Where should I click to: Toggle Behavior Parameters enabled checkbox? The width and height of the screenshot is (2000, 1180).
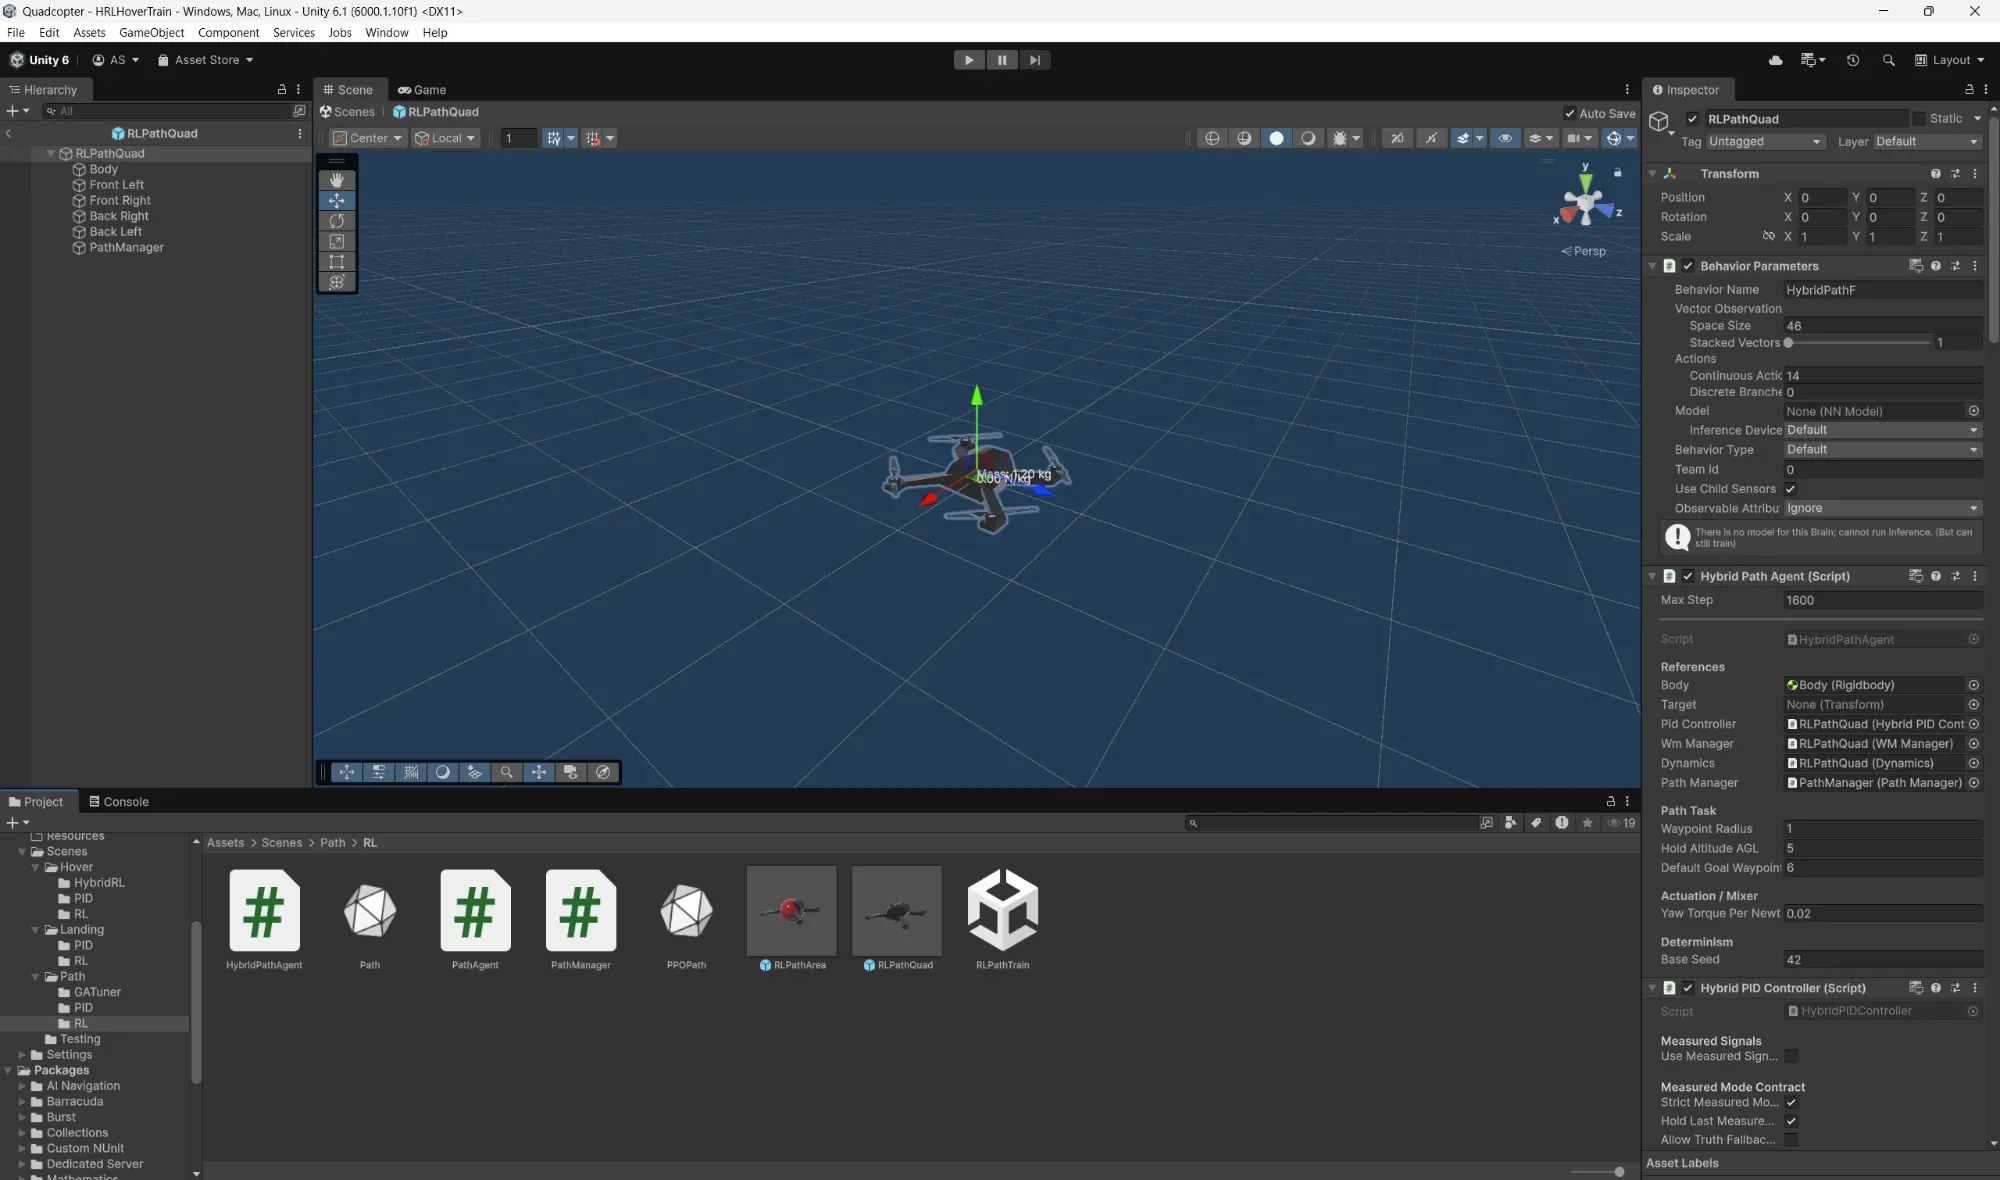point(1688,266)
